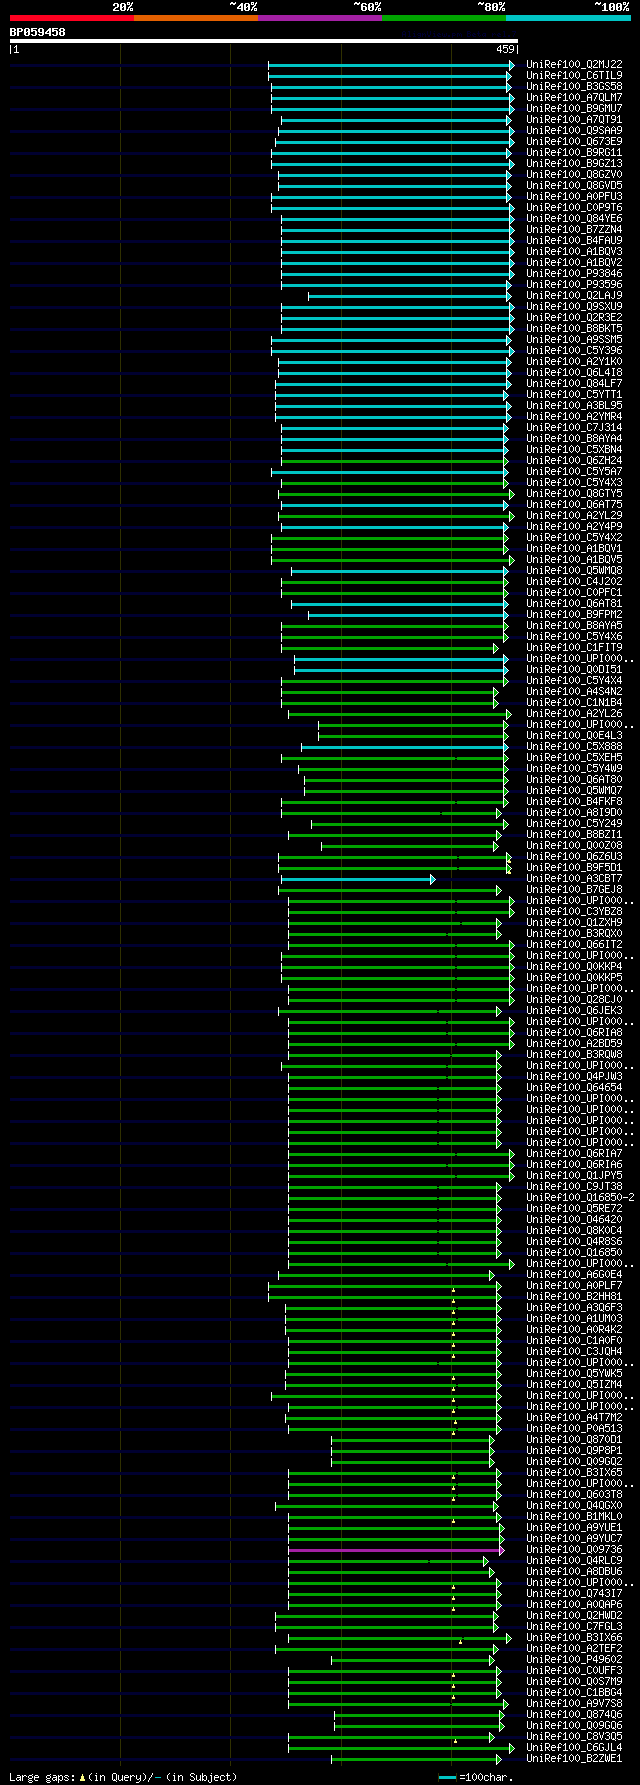Open hit UniRef100_B9GMU7
This screenshot has width=640, height=1785.
(x=575, y=108)
